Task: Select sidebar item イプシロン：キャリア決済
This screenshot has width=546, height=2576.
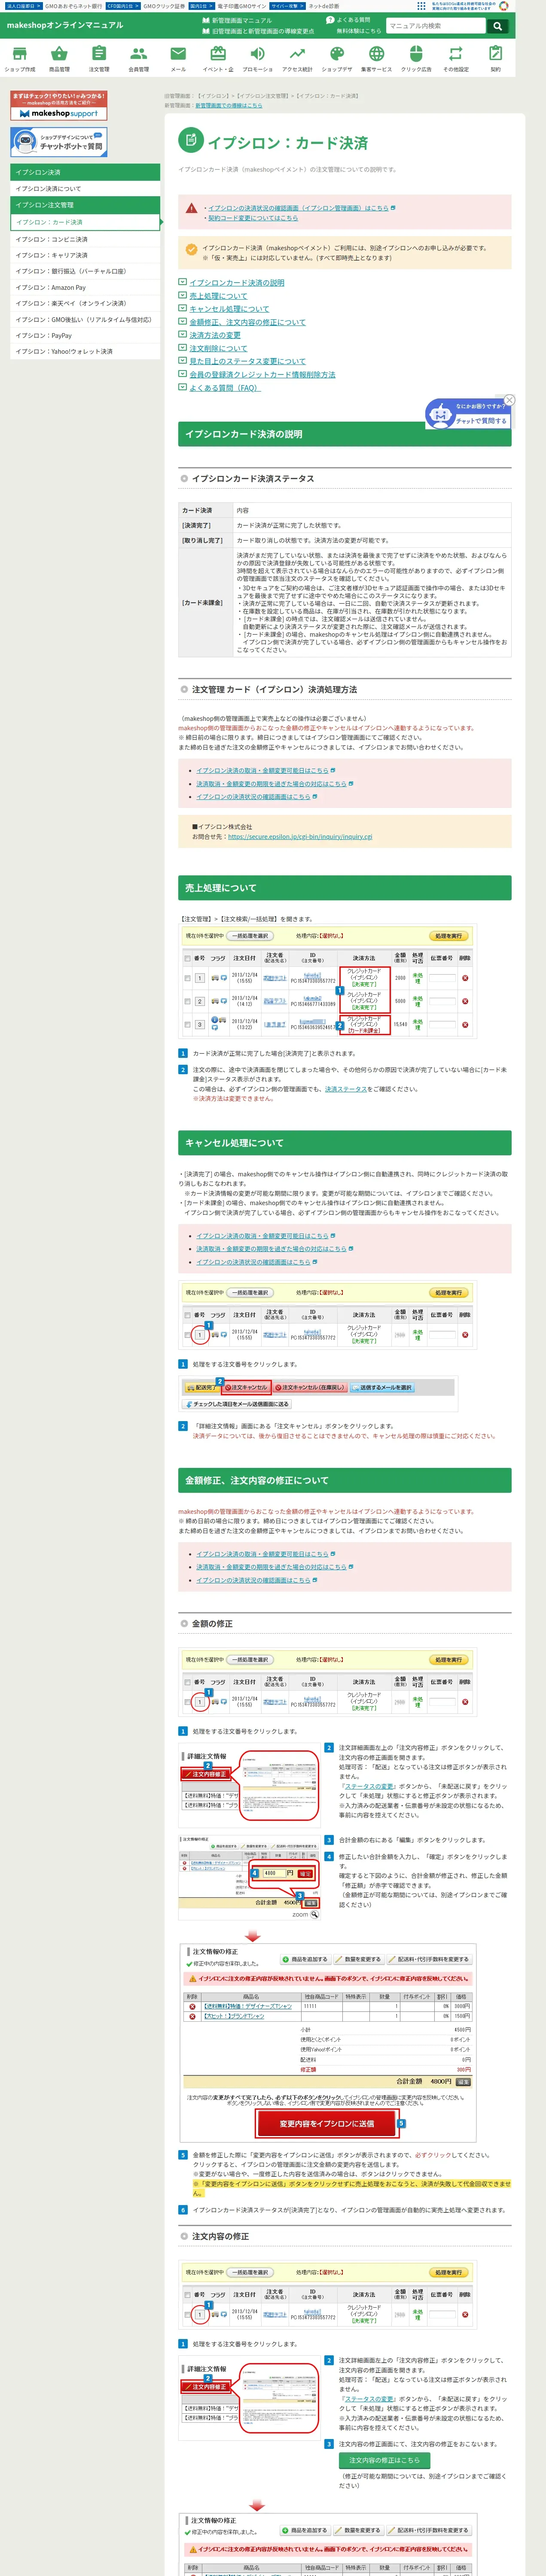Action: (x=85, y=255)
